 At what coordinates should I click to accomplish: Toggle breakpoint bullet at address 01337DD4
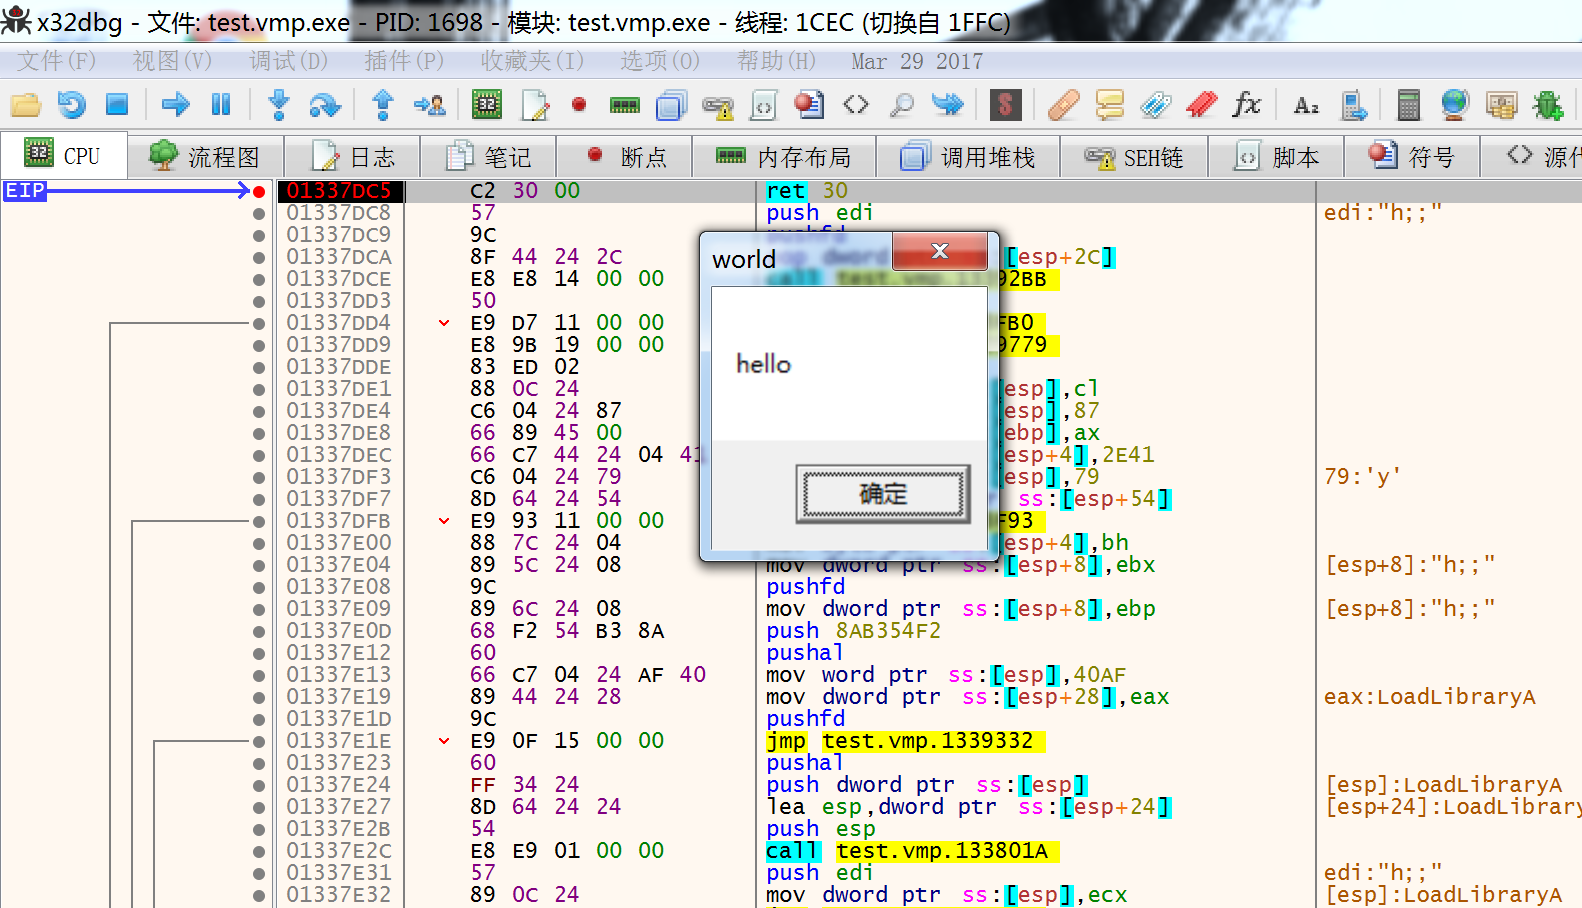pyautogui.click(x=259, y=323)
